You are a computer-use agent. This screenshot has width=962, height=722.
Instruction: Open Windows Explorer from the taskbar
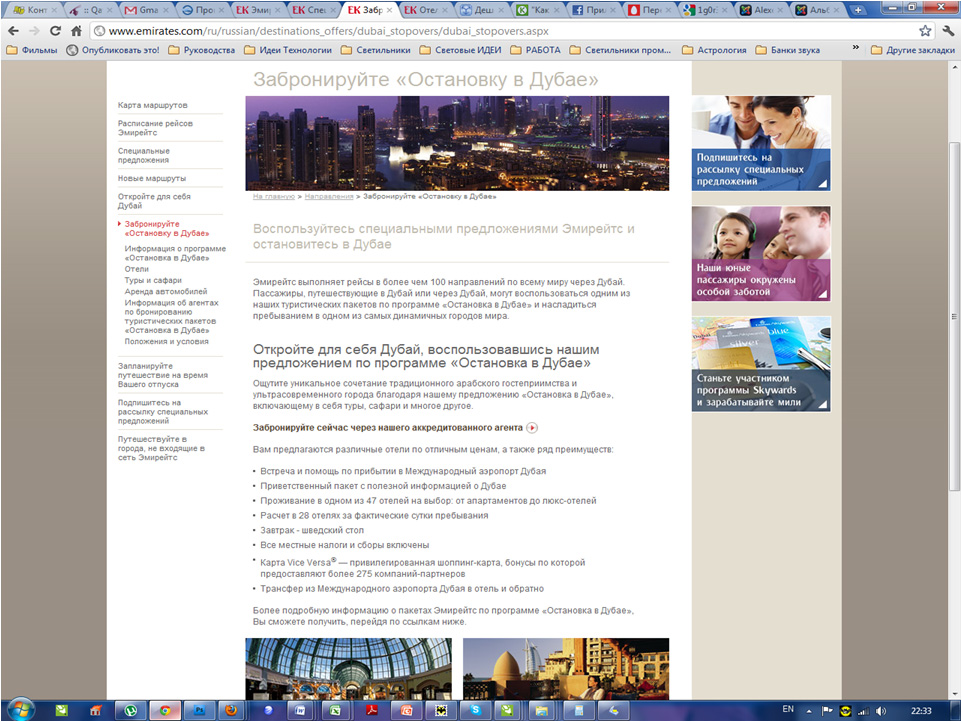(542, 710)
